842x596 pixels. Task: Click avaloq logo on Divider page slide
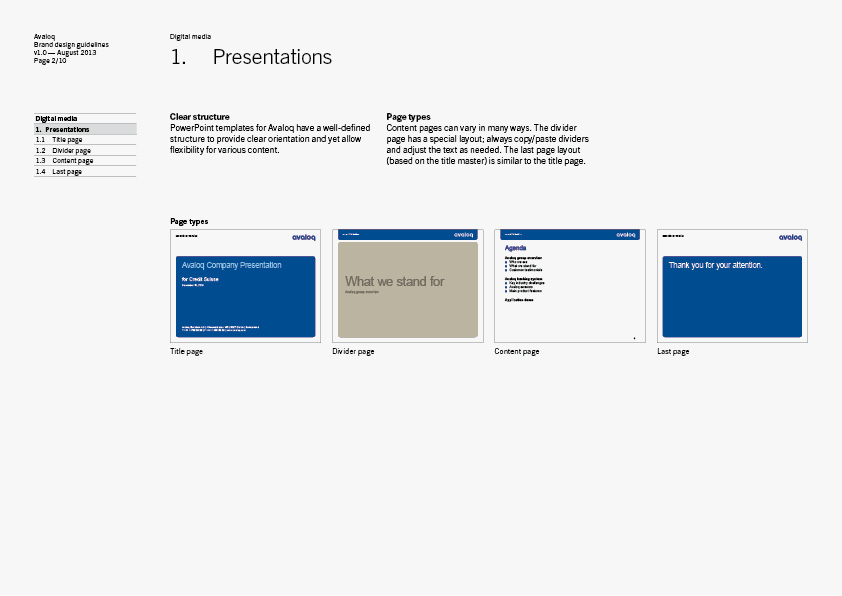tap(463, 235)
